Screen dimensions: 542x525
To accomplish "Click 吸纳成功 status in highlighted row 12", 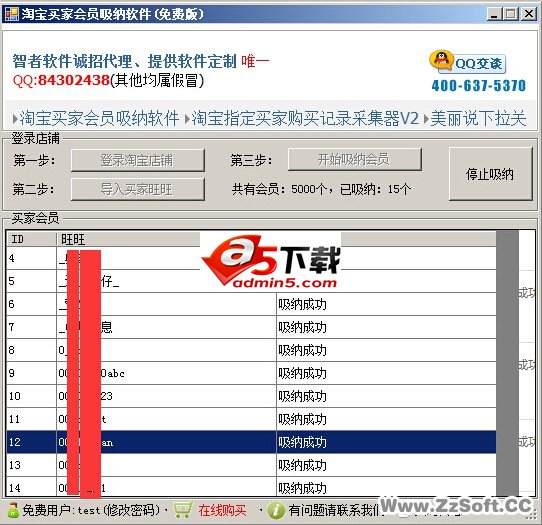I will coord(302,442).
